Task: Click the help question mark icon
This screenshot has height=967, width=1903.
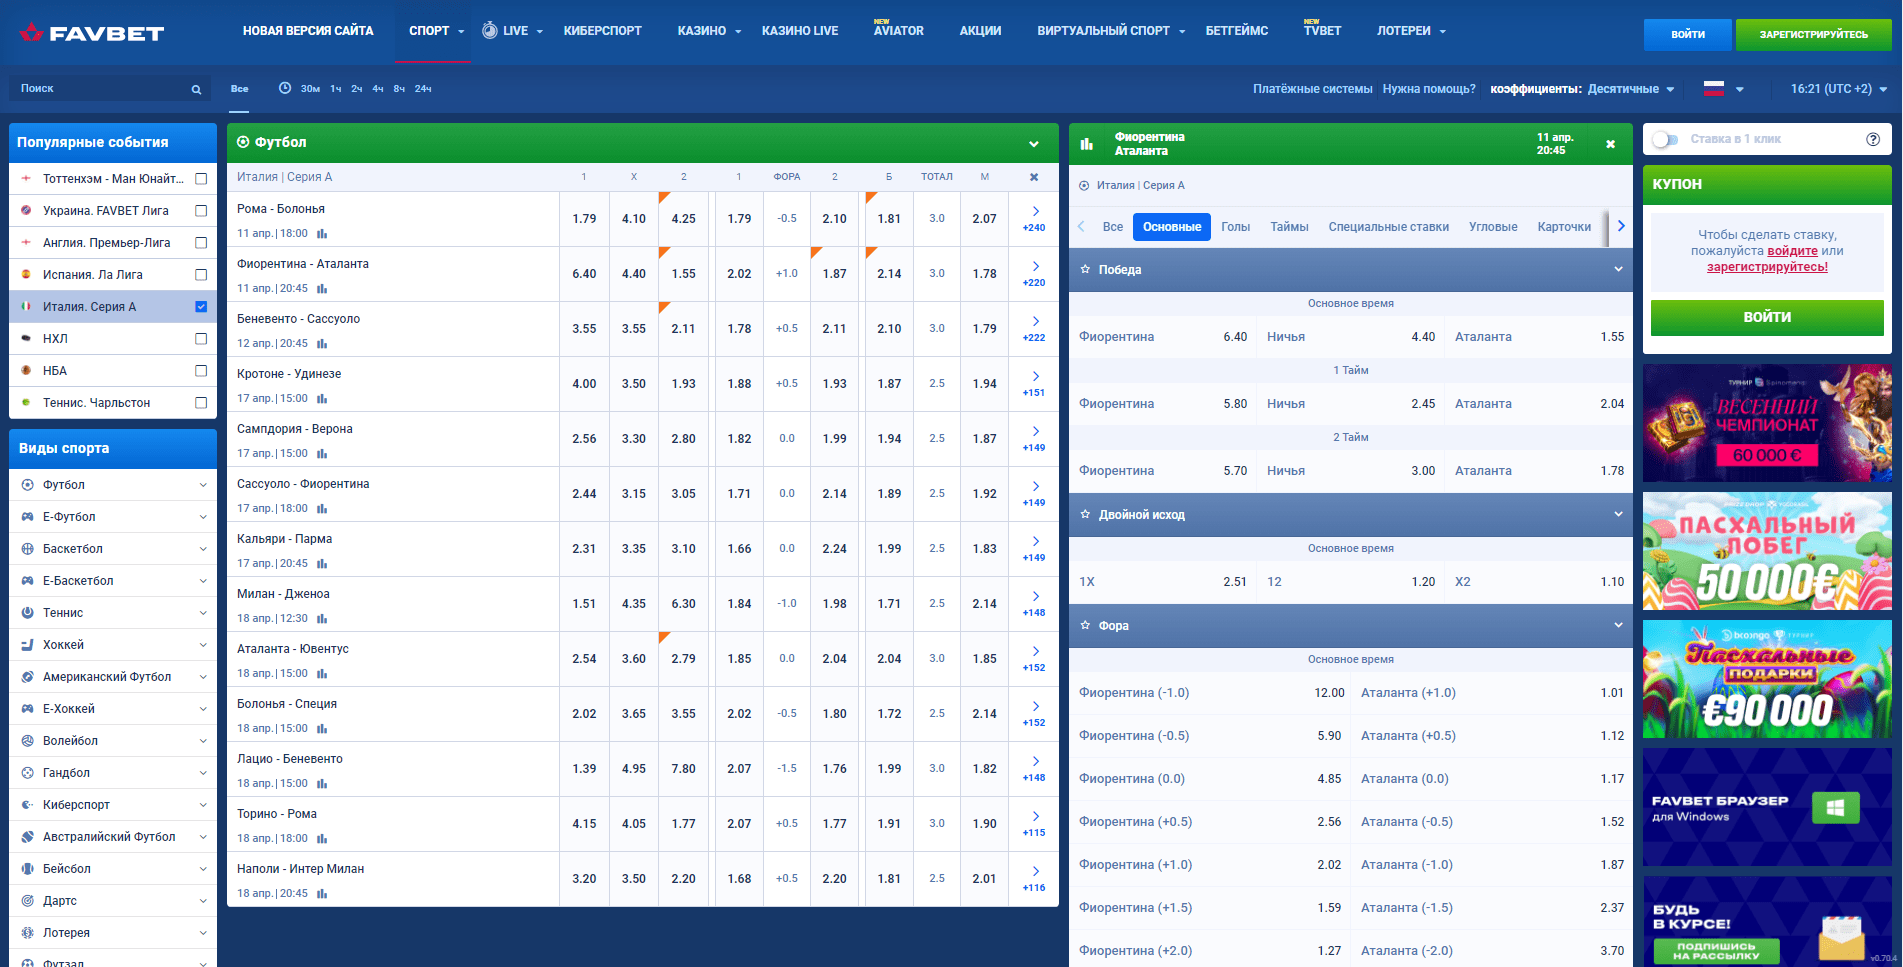Action: (x=1873, y=139)
